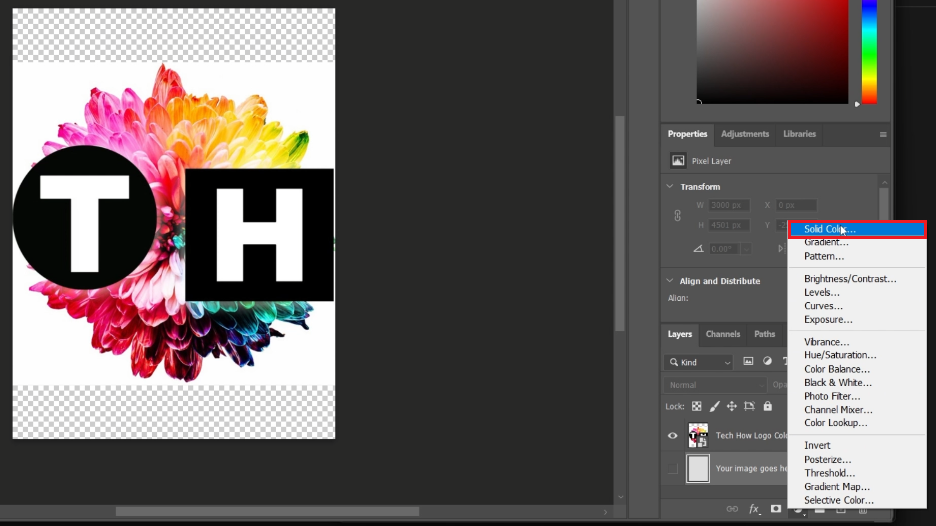Click the canvas scroll-down arrow
936x526 pixels.
pyautogui.click(x=620, y=497)
